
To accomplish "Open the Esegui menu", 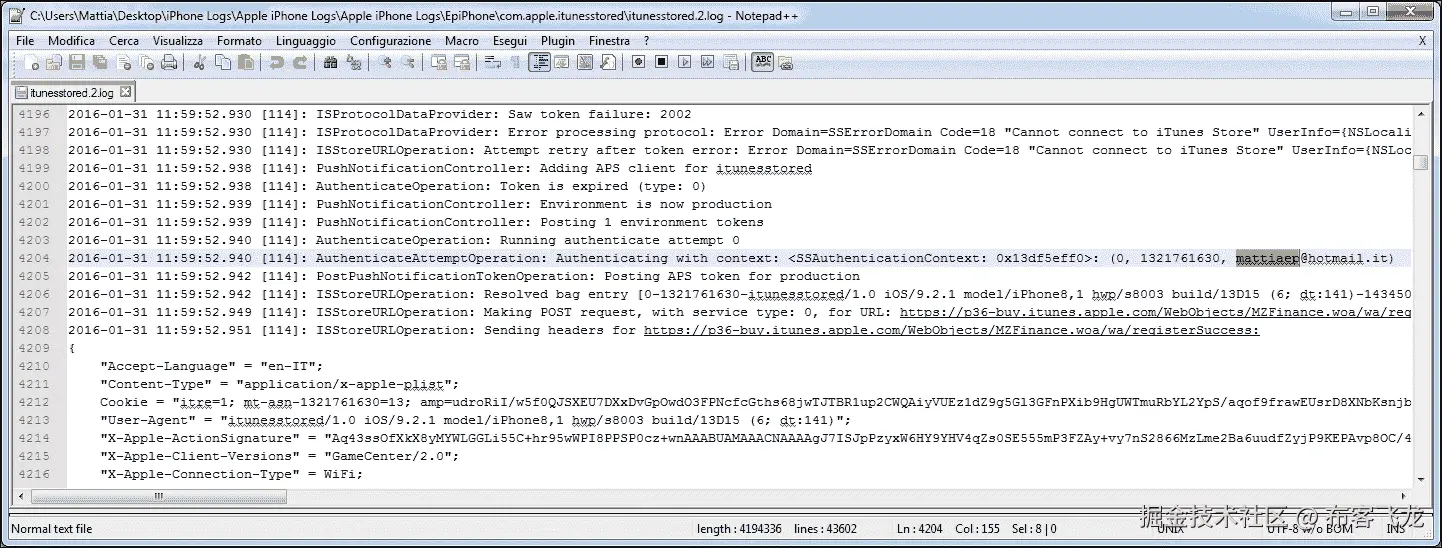I will (511, 41).
